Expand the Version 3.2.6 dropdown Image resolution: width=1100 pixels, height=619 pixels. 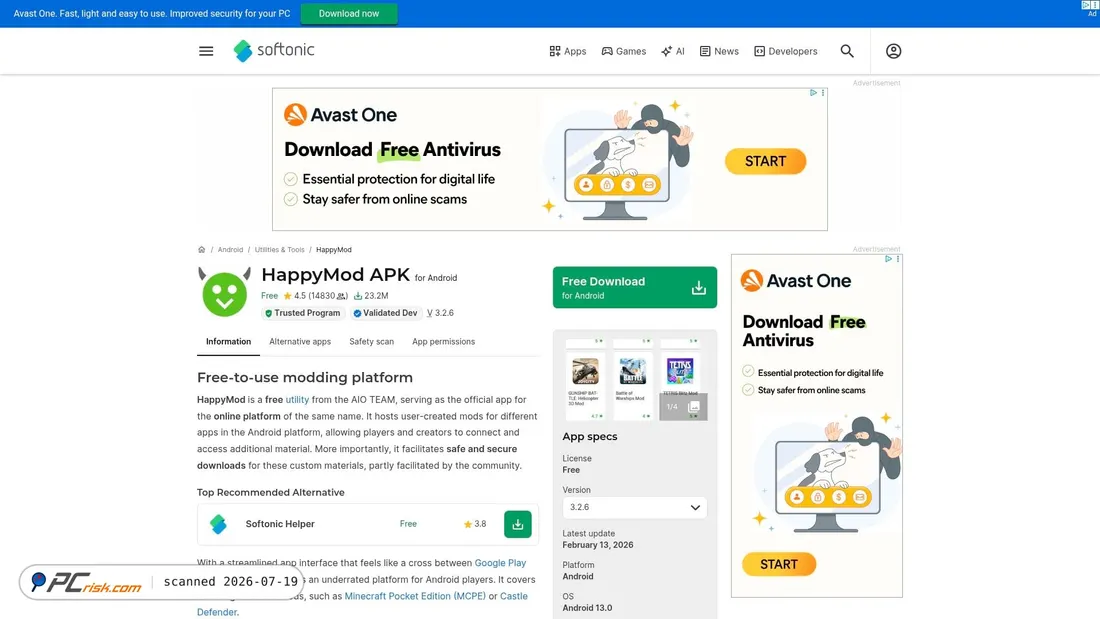point(635,507)
